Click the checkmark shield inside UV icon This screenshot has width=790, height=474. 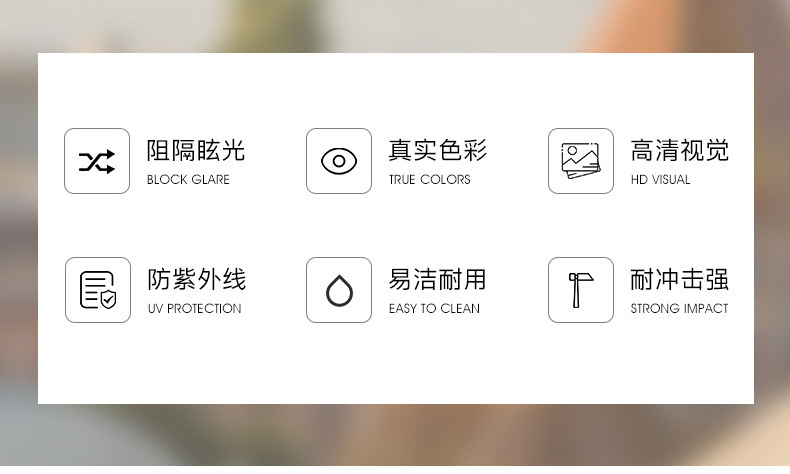click(108, 299)
